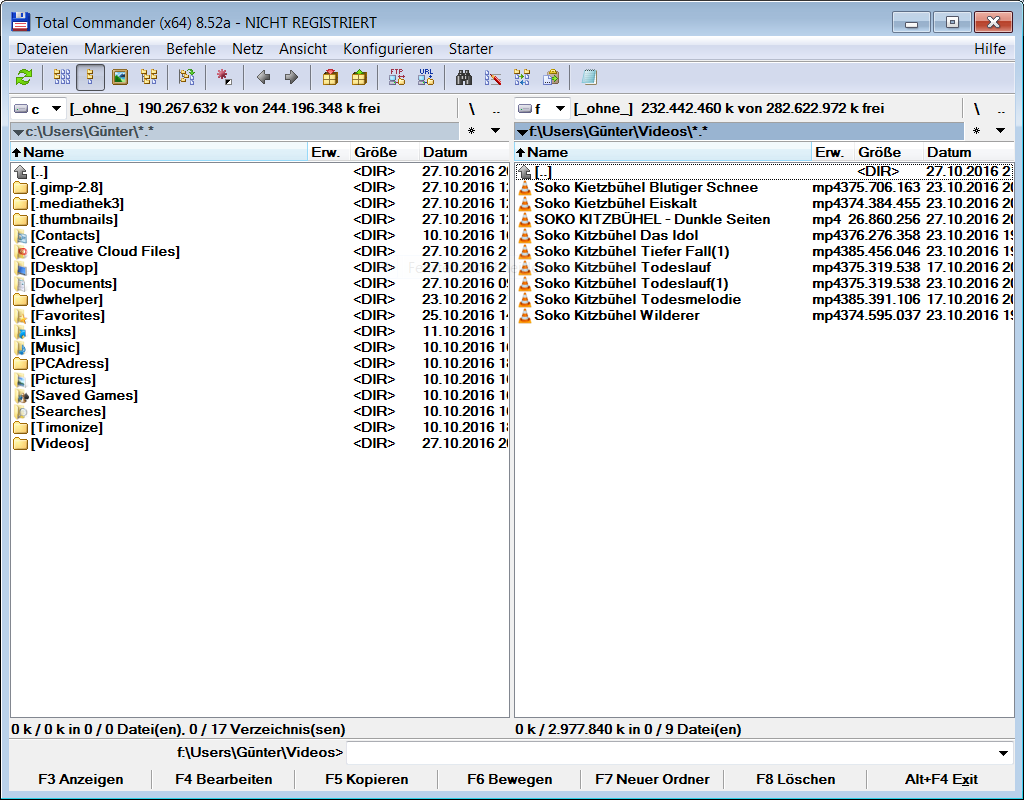Sort left panel by Name column header
Screen dimensions: 1024x800
(x=159, y=152)
